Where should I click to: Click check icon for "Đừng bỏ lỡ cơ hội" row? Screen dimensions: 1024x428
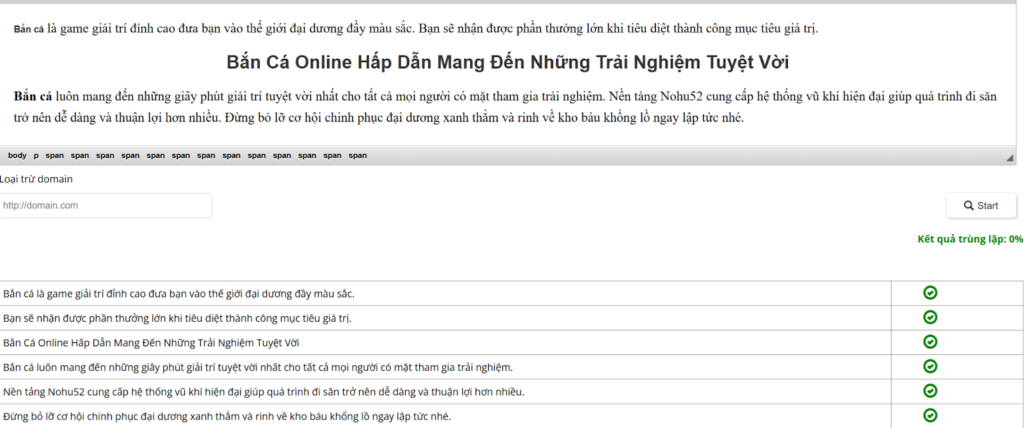[x=930, y=415]
